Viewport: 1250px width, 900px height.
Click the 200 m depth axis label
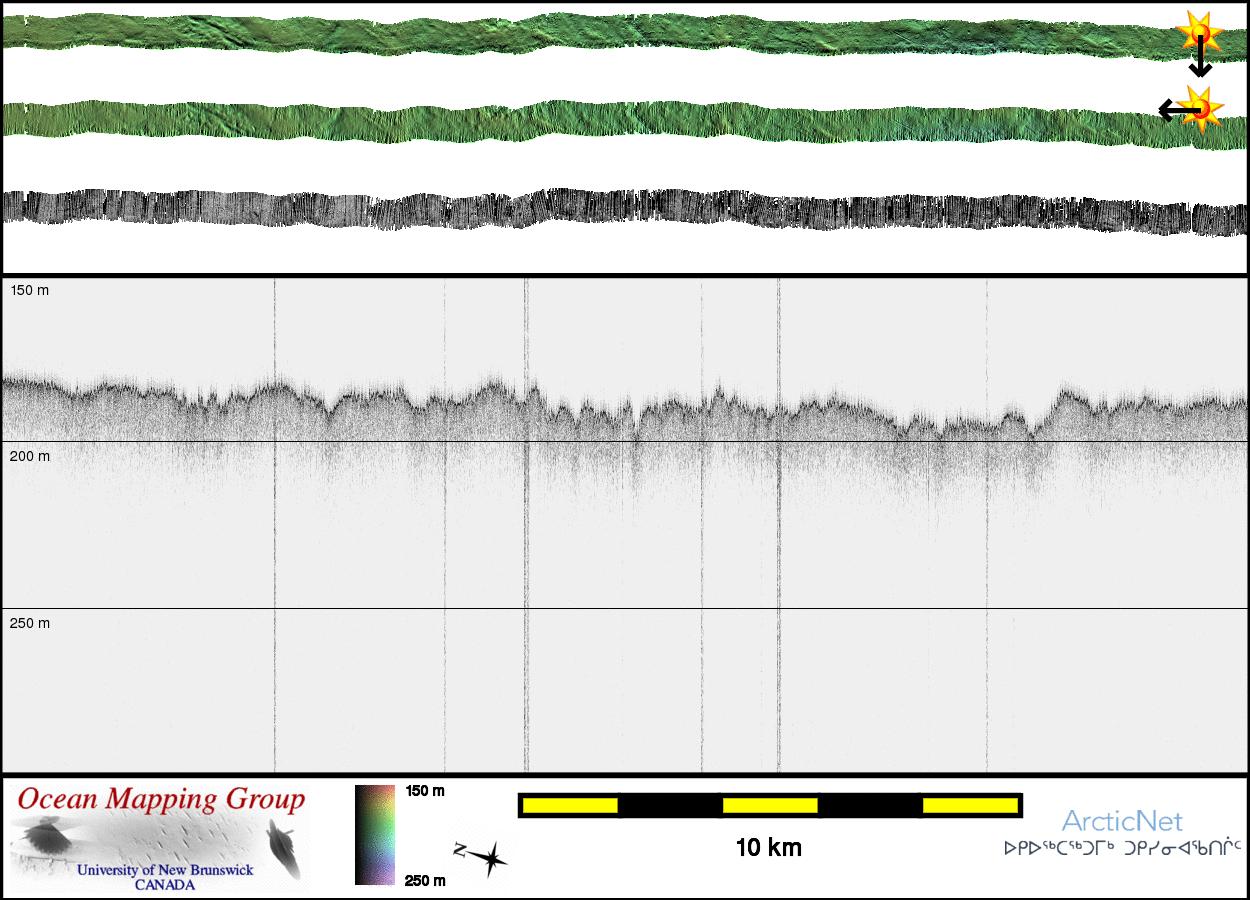click(x=30, y=456)
